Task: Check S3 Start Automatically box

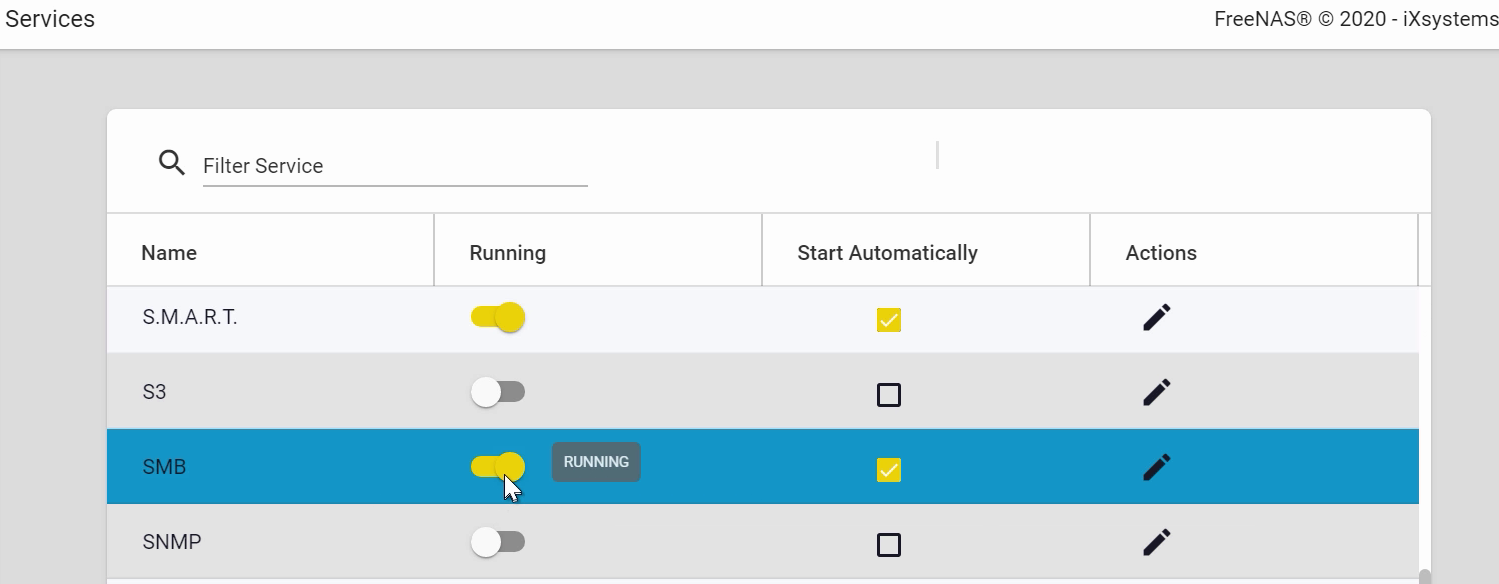Action: 888,395
